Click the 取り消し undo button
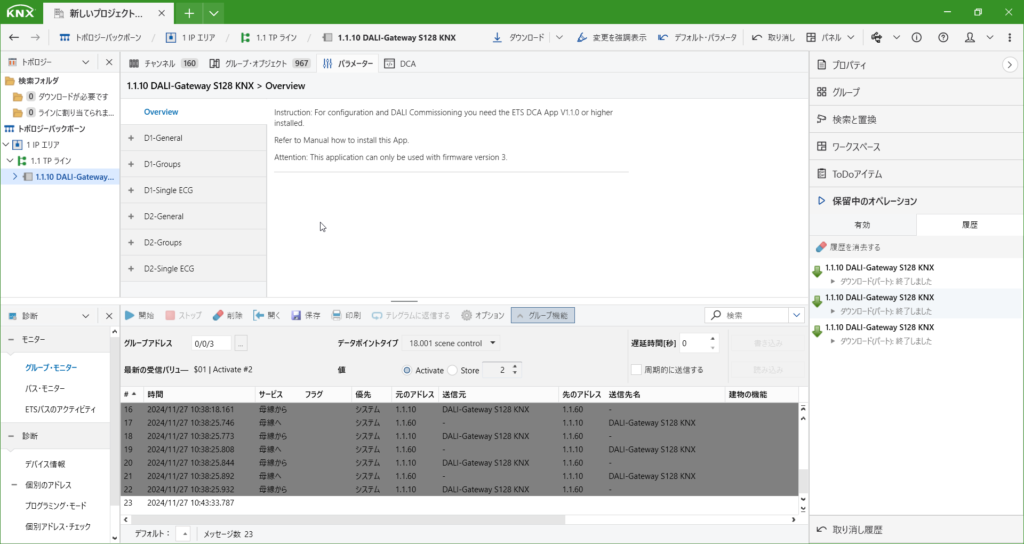The width and height of the screenshot is (1024, 544). [x=773, y=38]
